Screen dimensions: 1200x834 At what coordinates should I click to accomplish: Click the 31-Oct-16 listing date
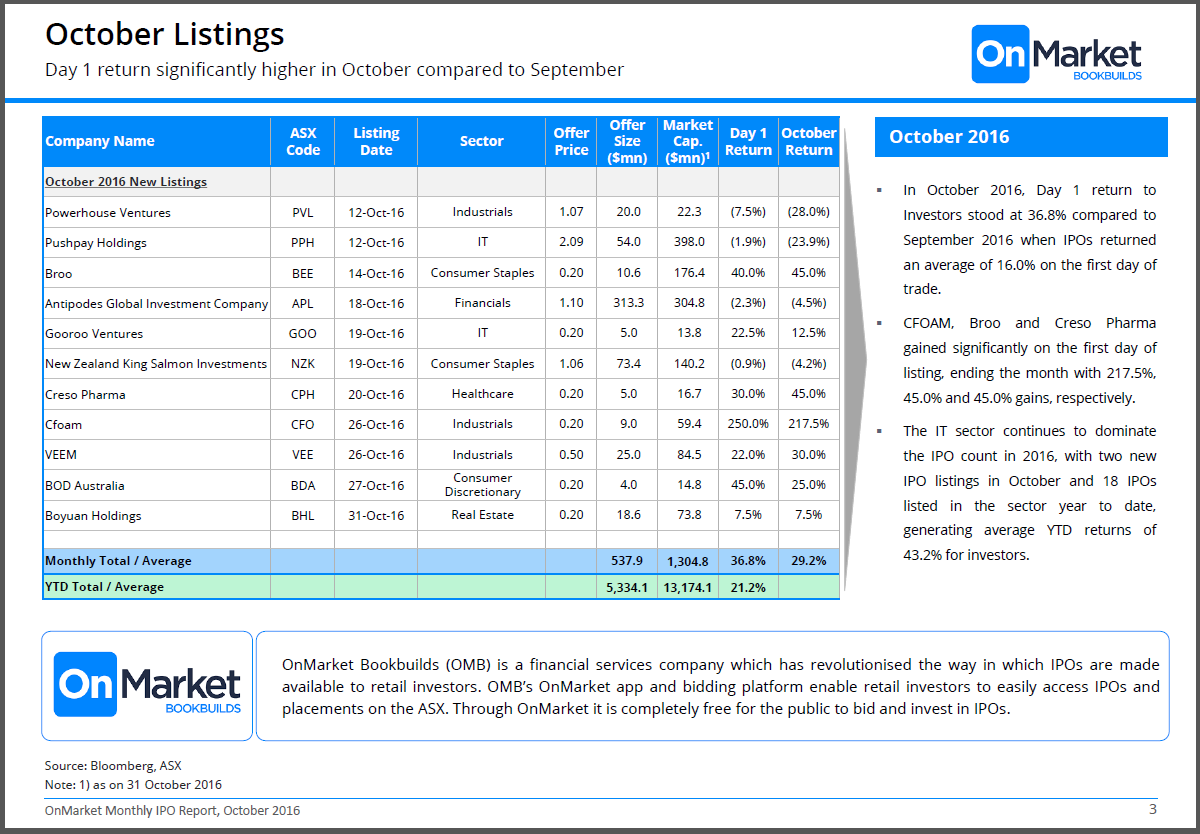click(x=376, y=515)
